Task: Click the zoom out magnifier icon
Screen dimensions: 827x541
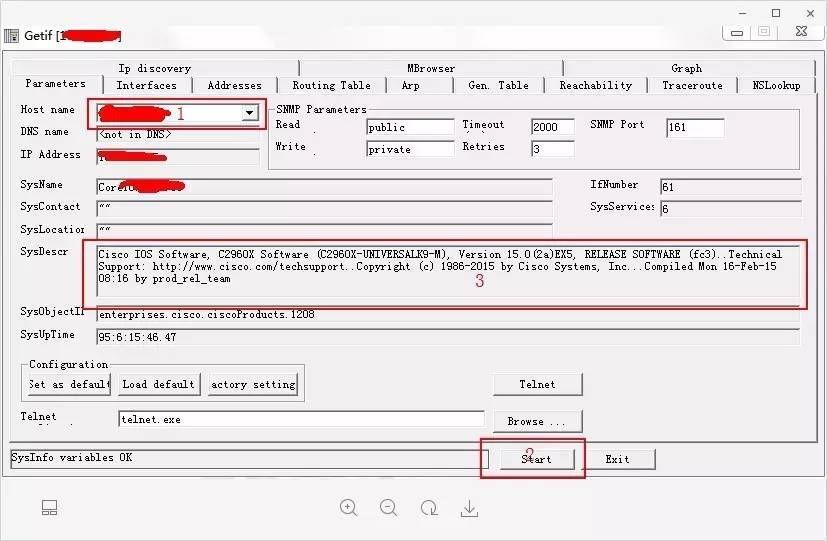Action: [389, 508]
